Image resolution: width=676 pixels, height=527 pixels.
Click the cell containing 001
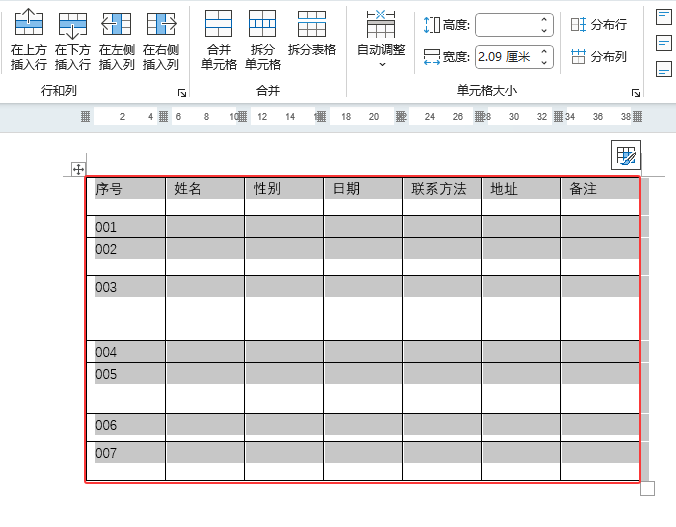(126, 227)
